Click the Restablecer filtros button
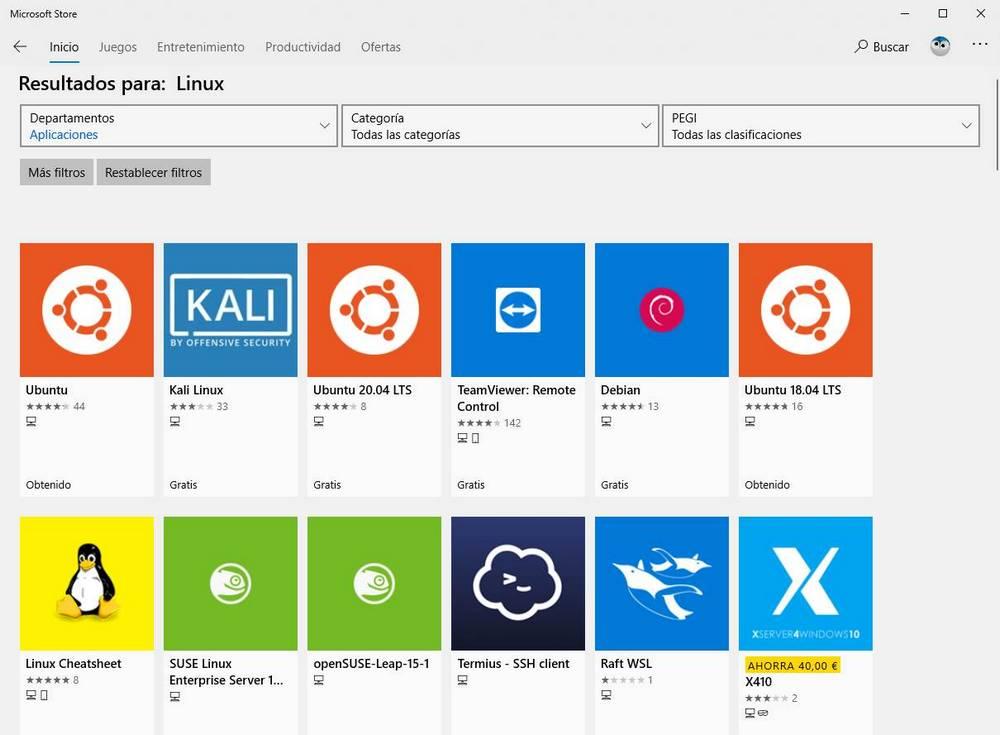The image size is (1000, 735). pyautogui.click(x=153, y=172)
